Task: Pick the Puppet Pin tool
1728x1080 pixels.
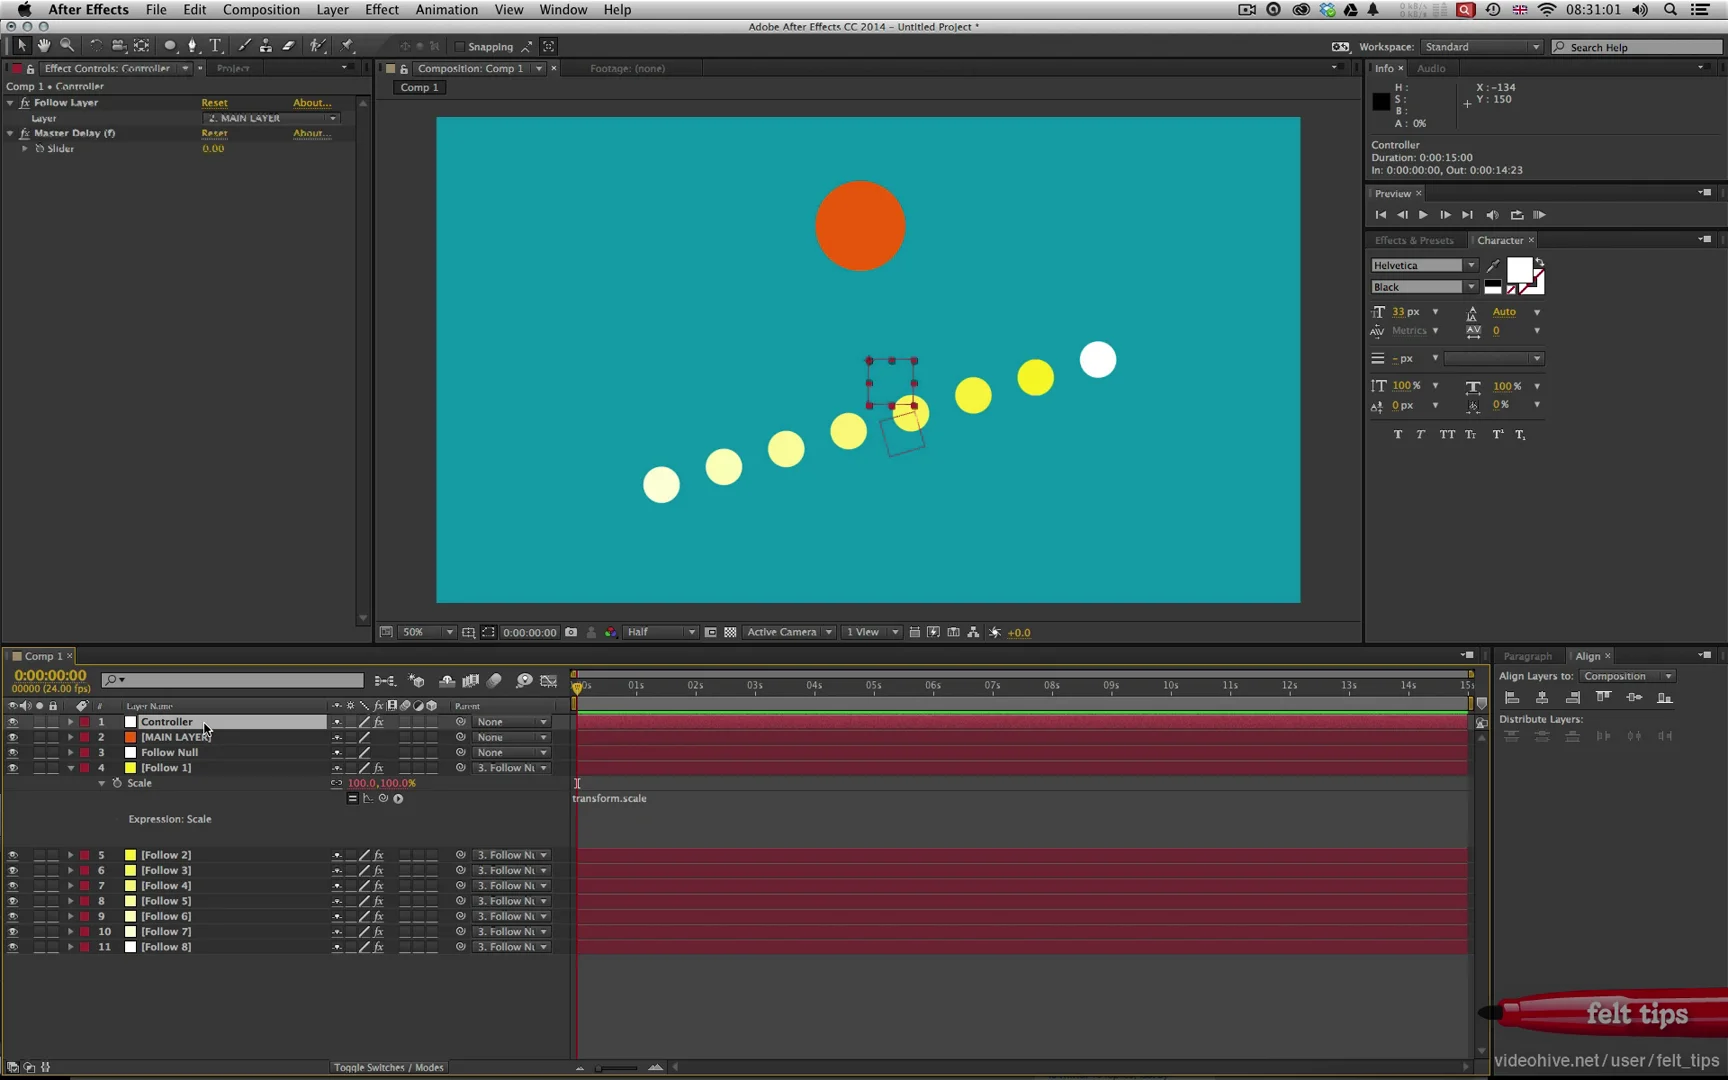Action: click(x=348, y=45)
